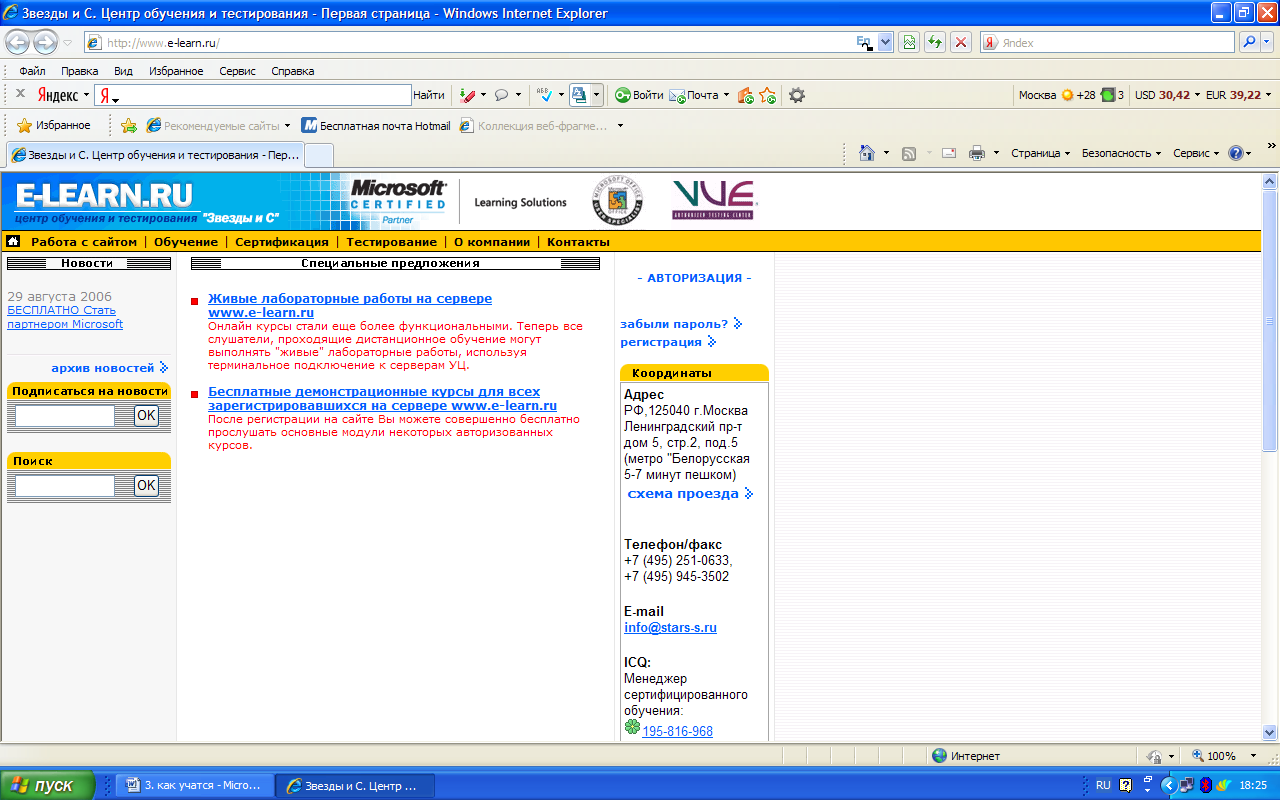
Task: Click the Print icon in command bar
Action: (977, 153)
